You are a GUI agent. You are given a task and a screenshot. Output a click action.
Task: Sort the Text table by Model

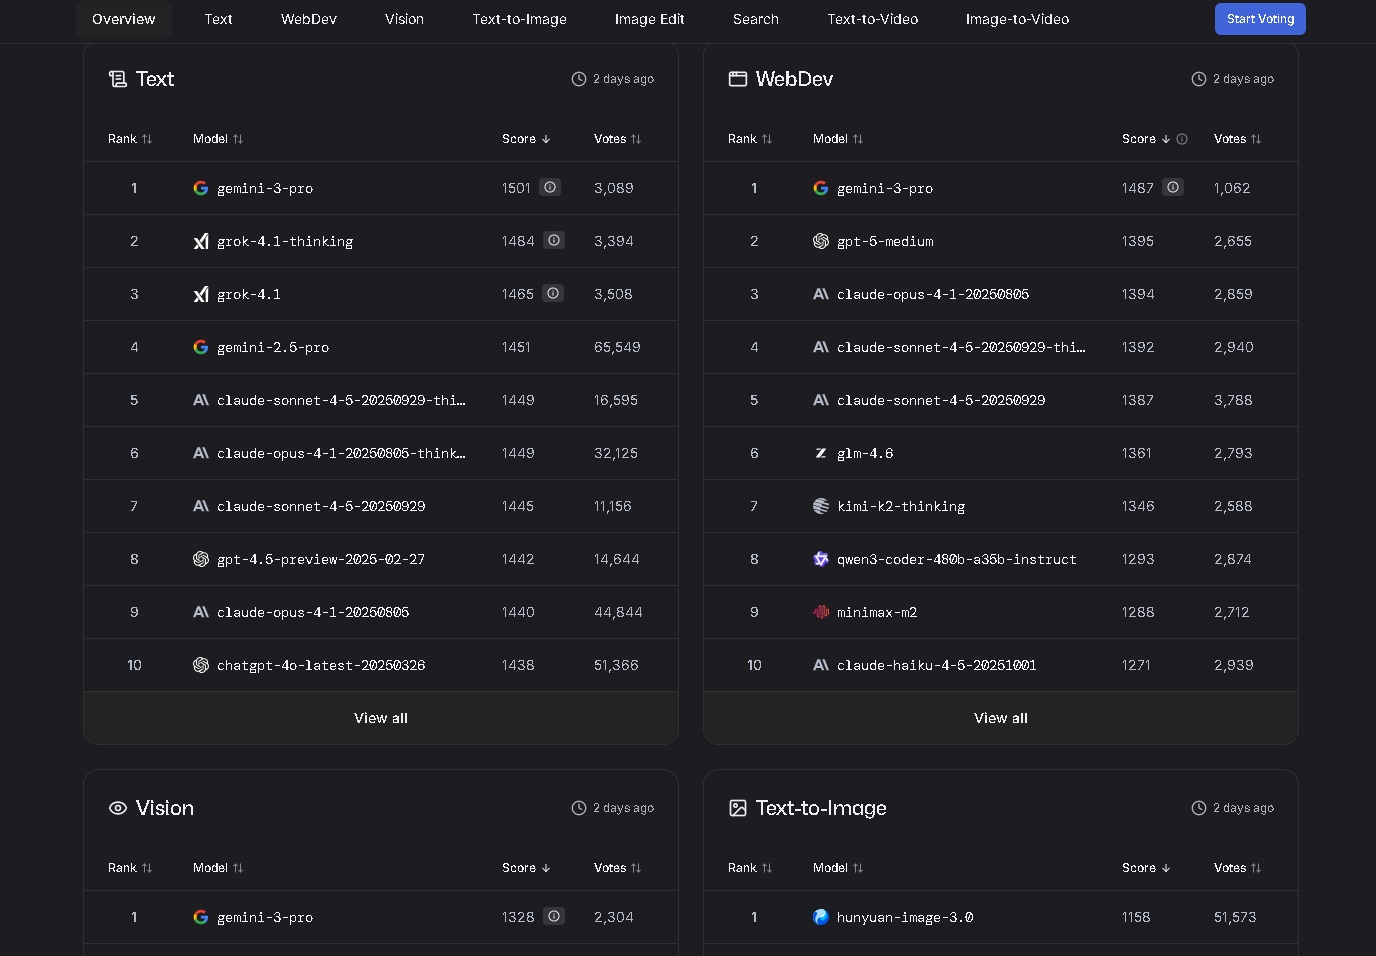(x=218, y=139)
